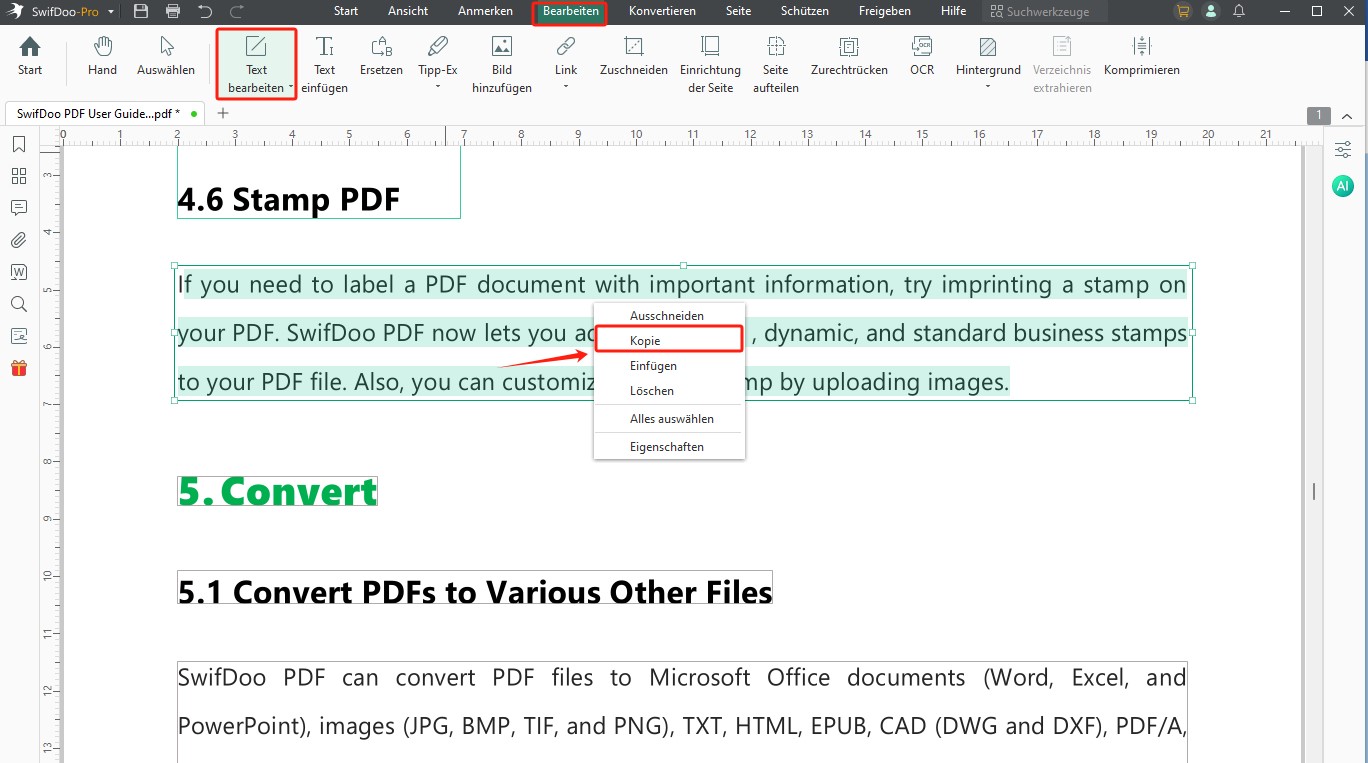Click the page number 1 indicator
1368x763 pixels.
[x=1318, y=115]
